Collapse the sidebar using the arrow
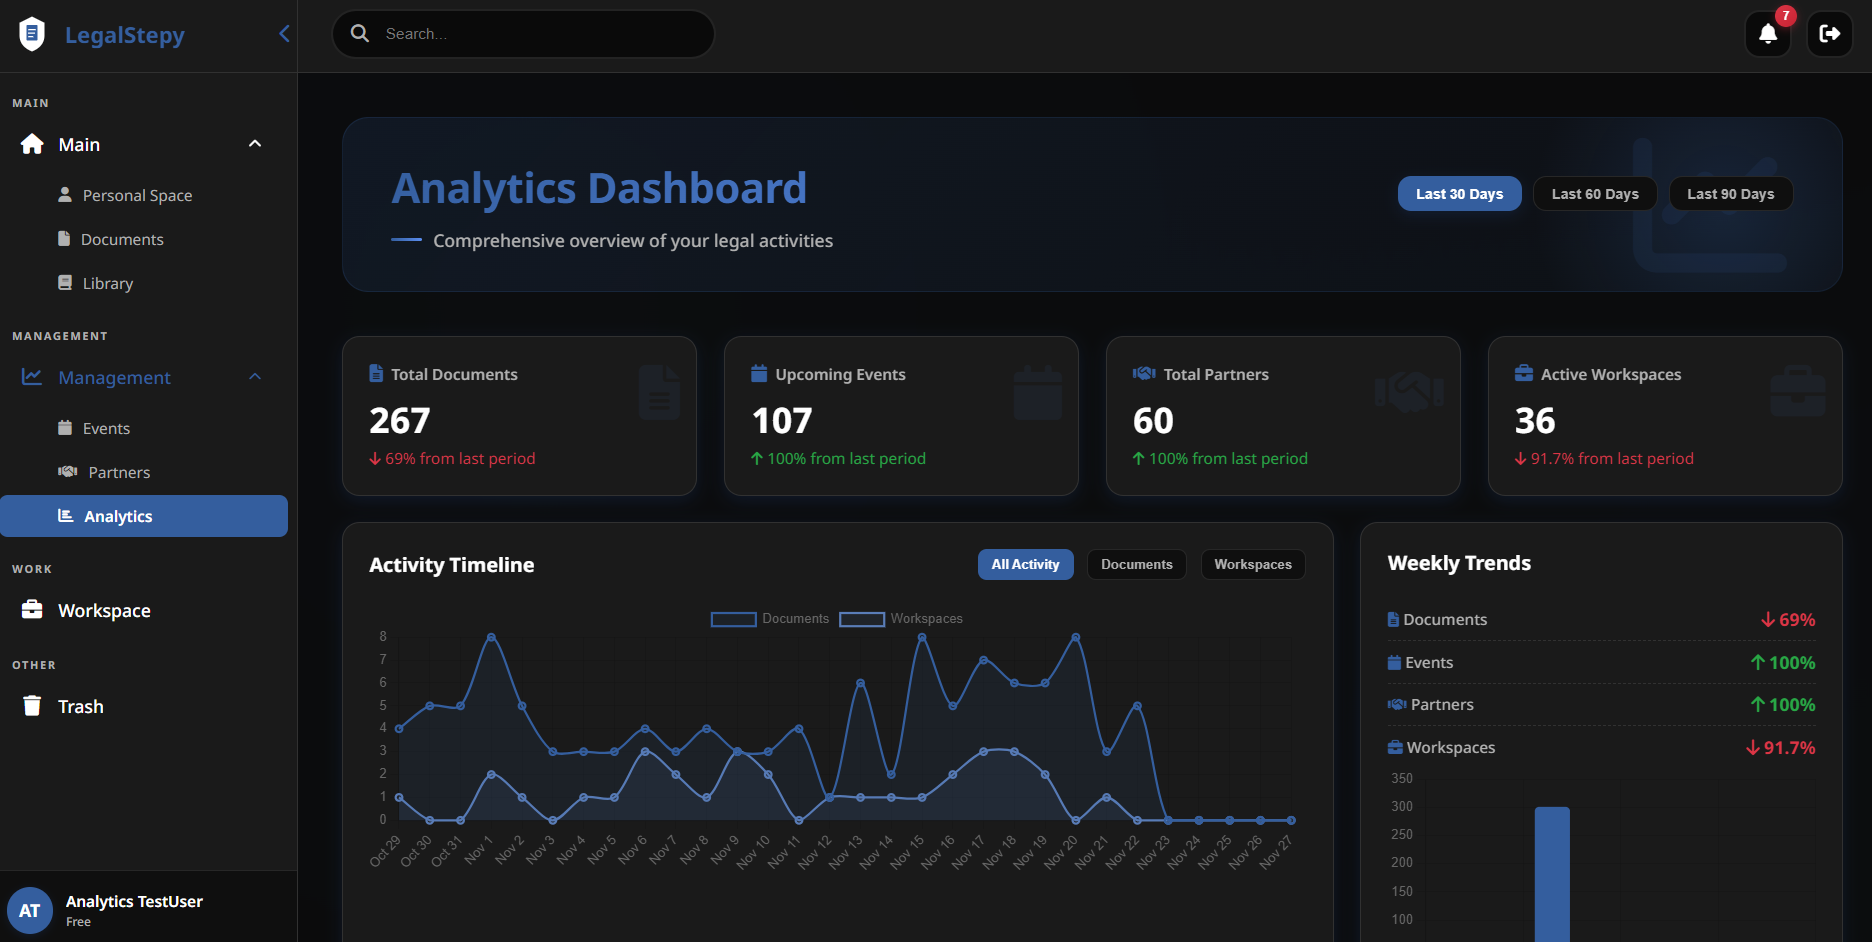Screen dimensions: 1872x942 [x=283, y=33]
